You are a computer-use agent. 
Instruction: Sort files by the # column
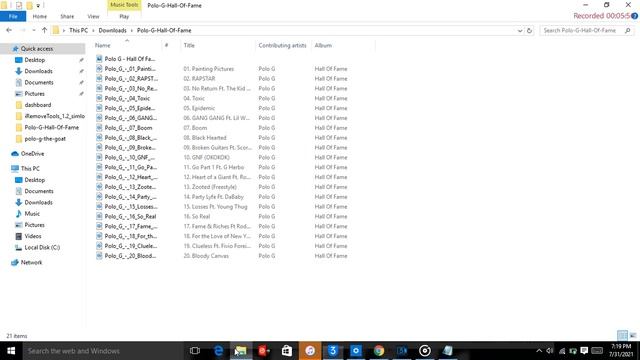point(167,45)
